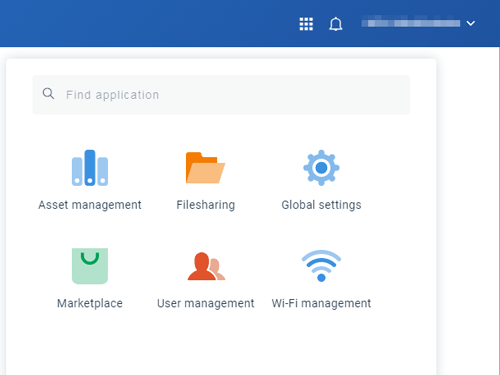
Task: Click the search magnifier icon
Action: click(x=48, y=94)
